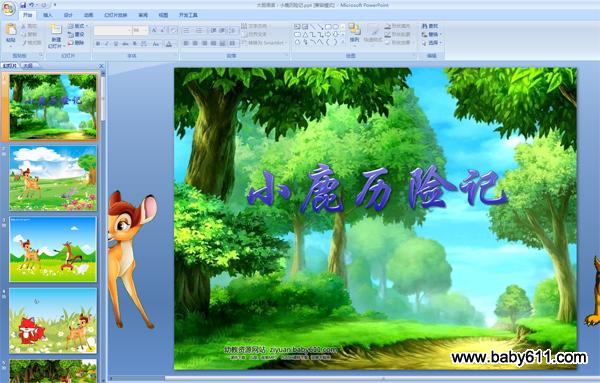
Task: Switch to the 动画 Animations tab
Action: click(88, 15)
